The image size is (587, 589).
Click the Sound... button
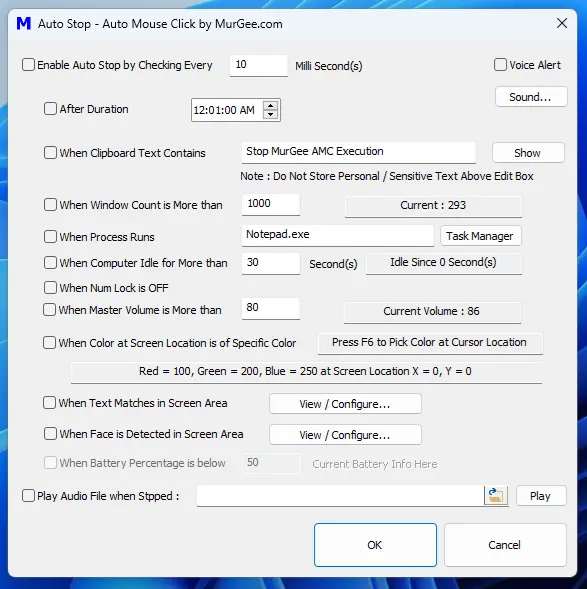[x=531, y=97]
